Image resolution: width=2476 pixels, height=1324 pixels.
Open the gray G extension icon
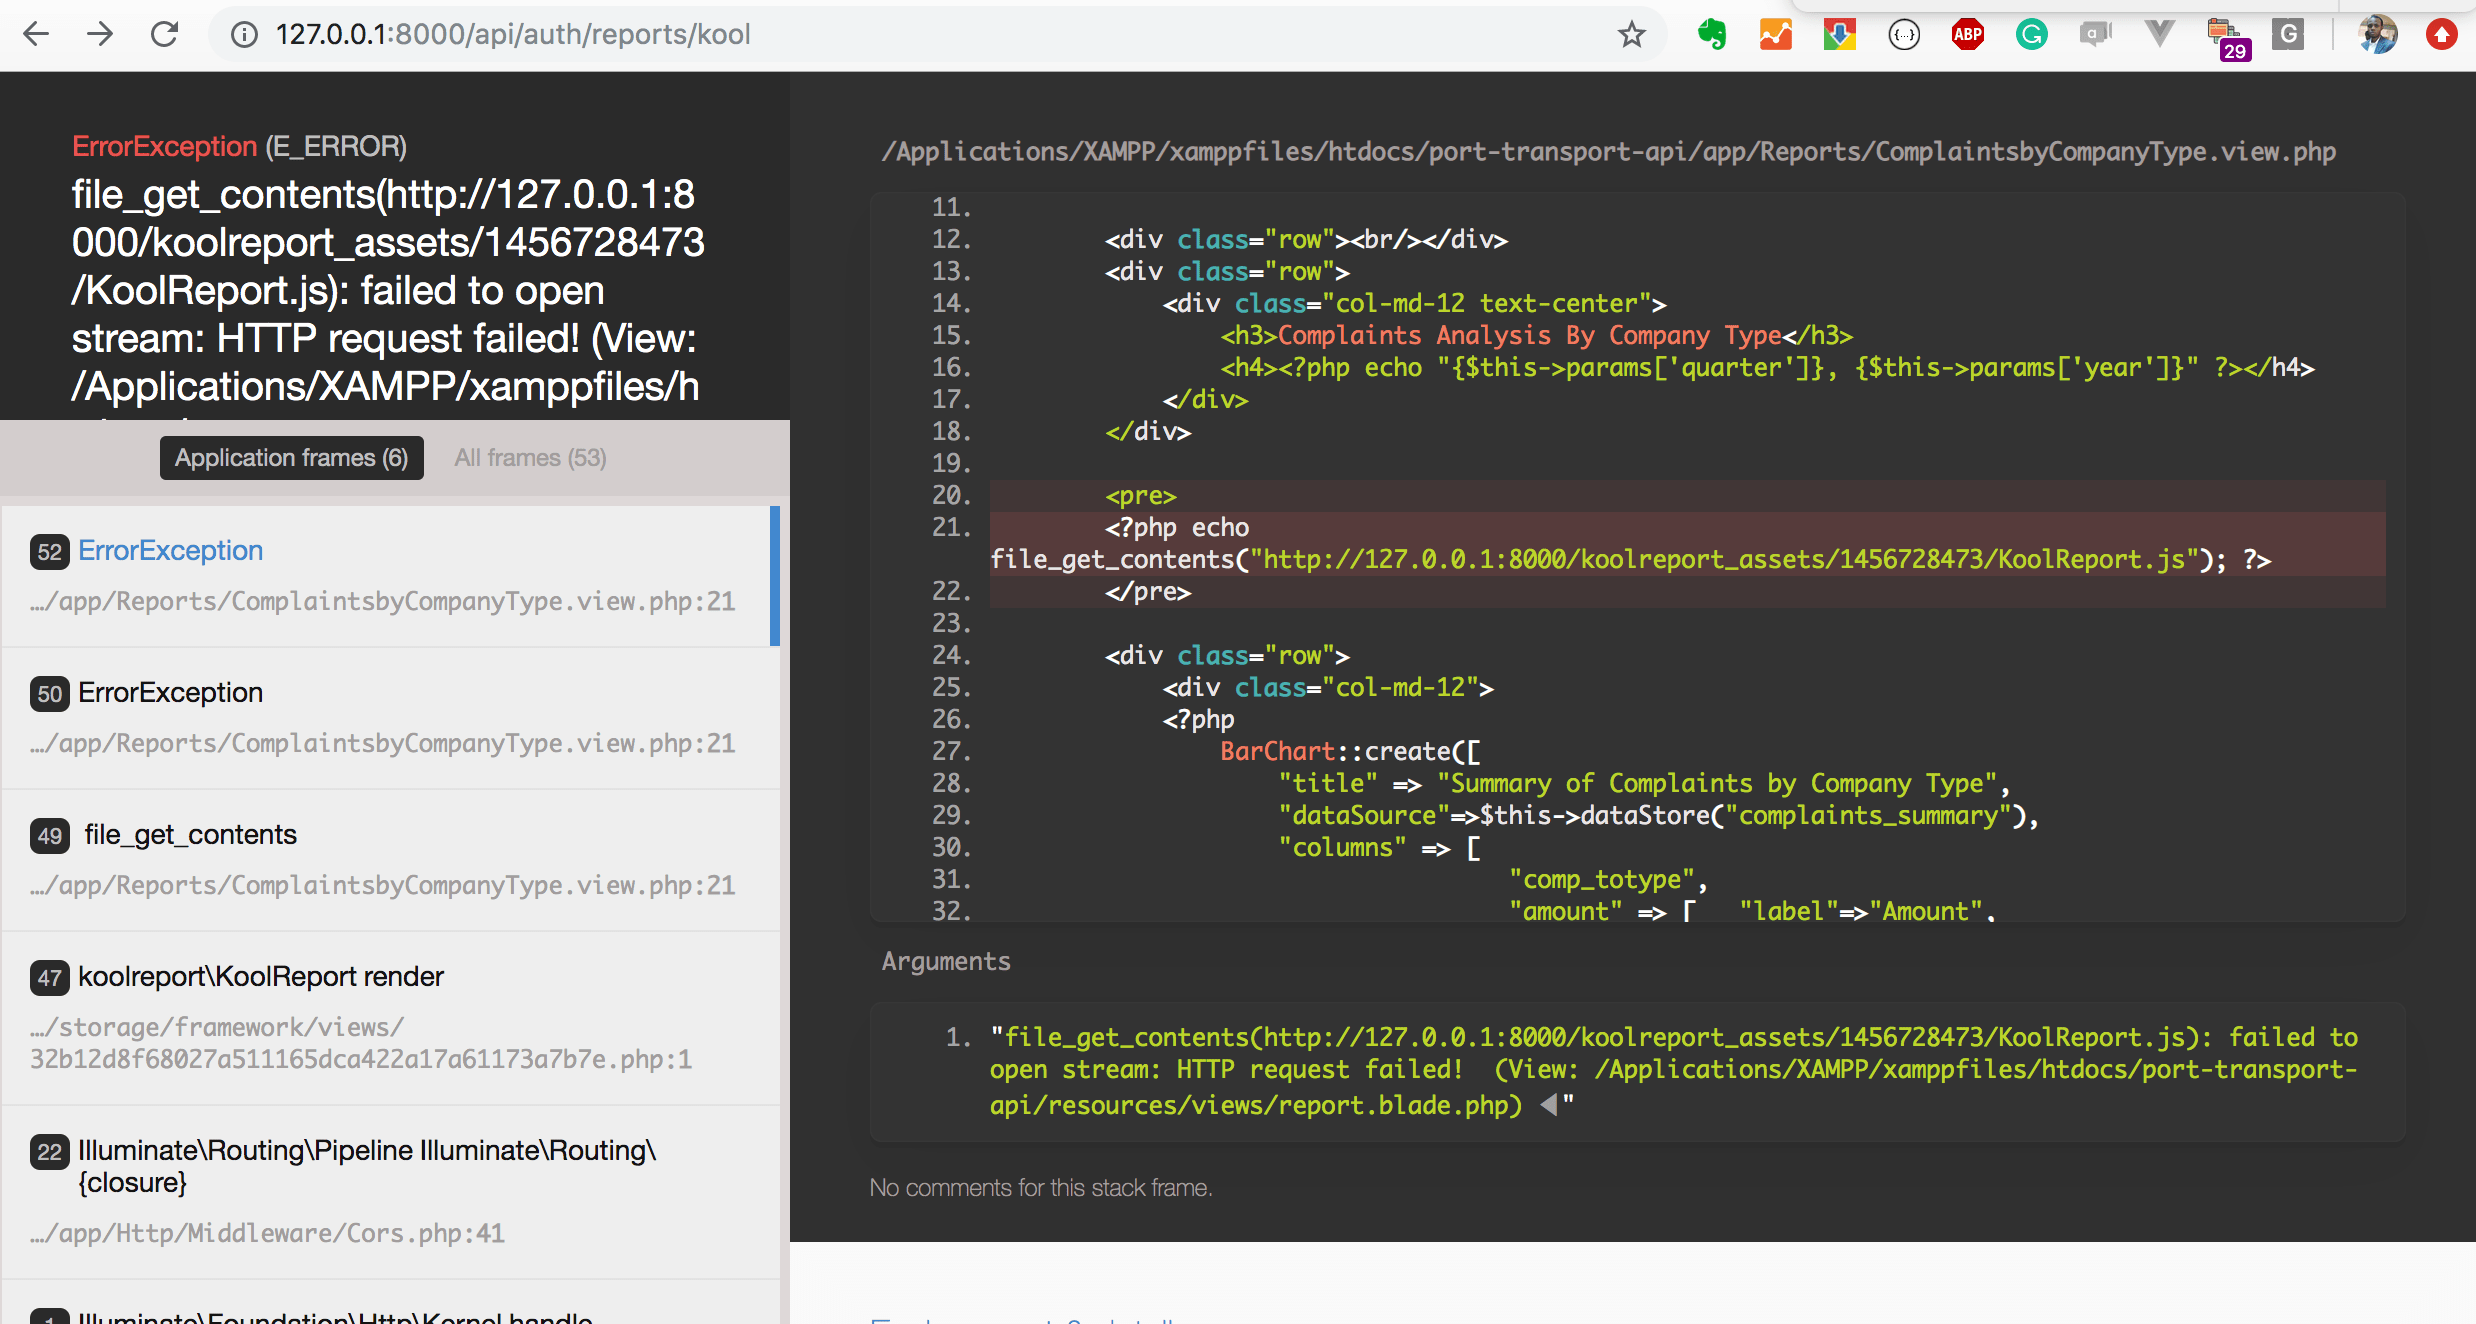pyautogui.click(x=2288, y=35)
